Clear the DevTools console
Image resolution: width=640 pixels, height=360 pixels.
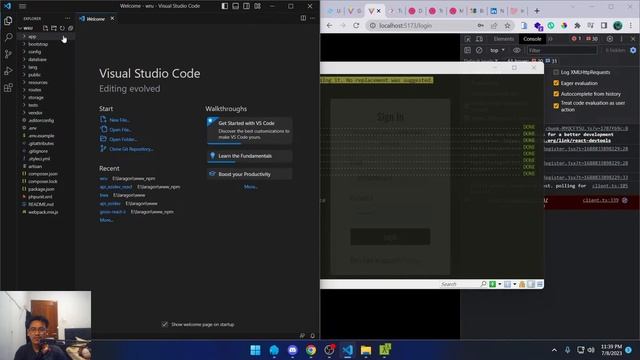479,50
